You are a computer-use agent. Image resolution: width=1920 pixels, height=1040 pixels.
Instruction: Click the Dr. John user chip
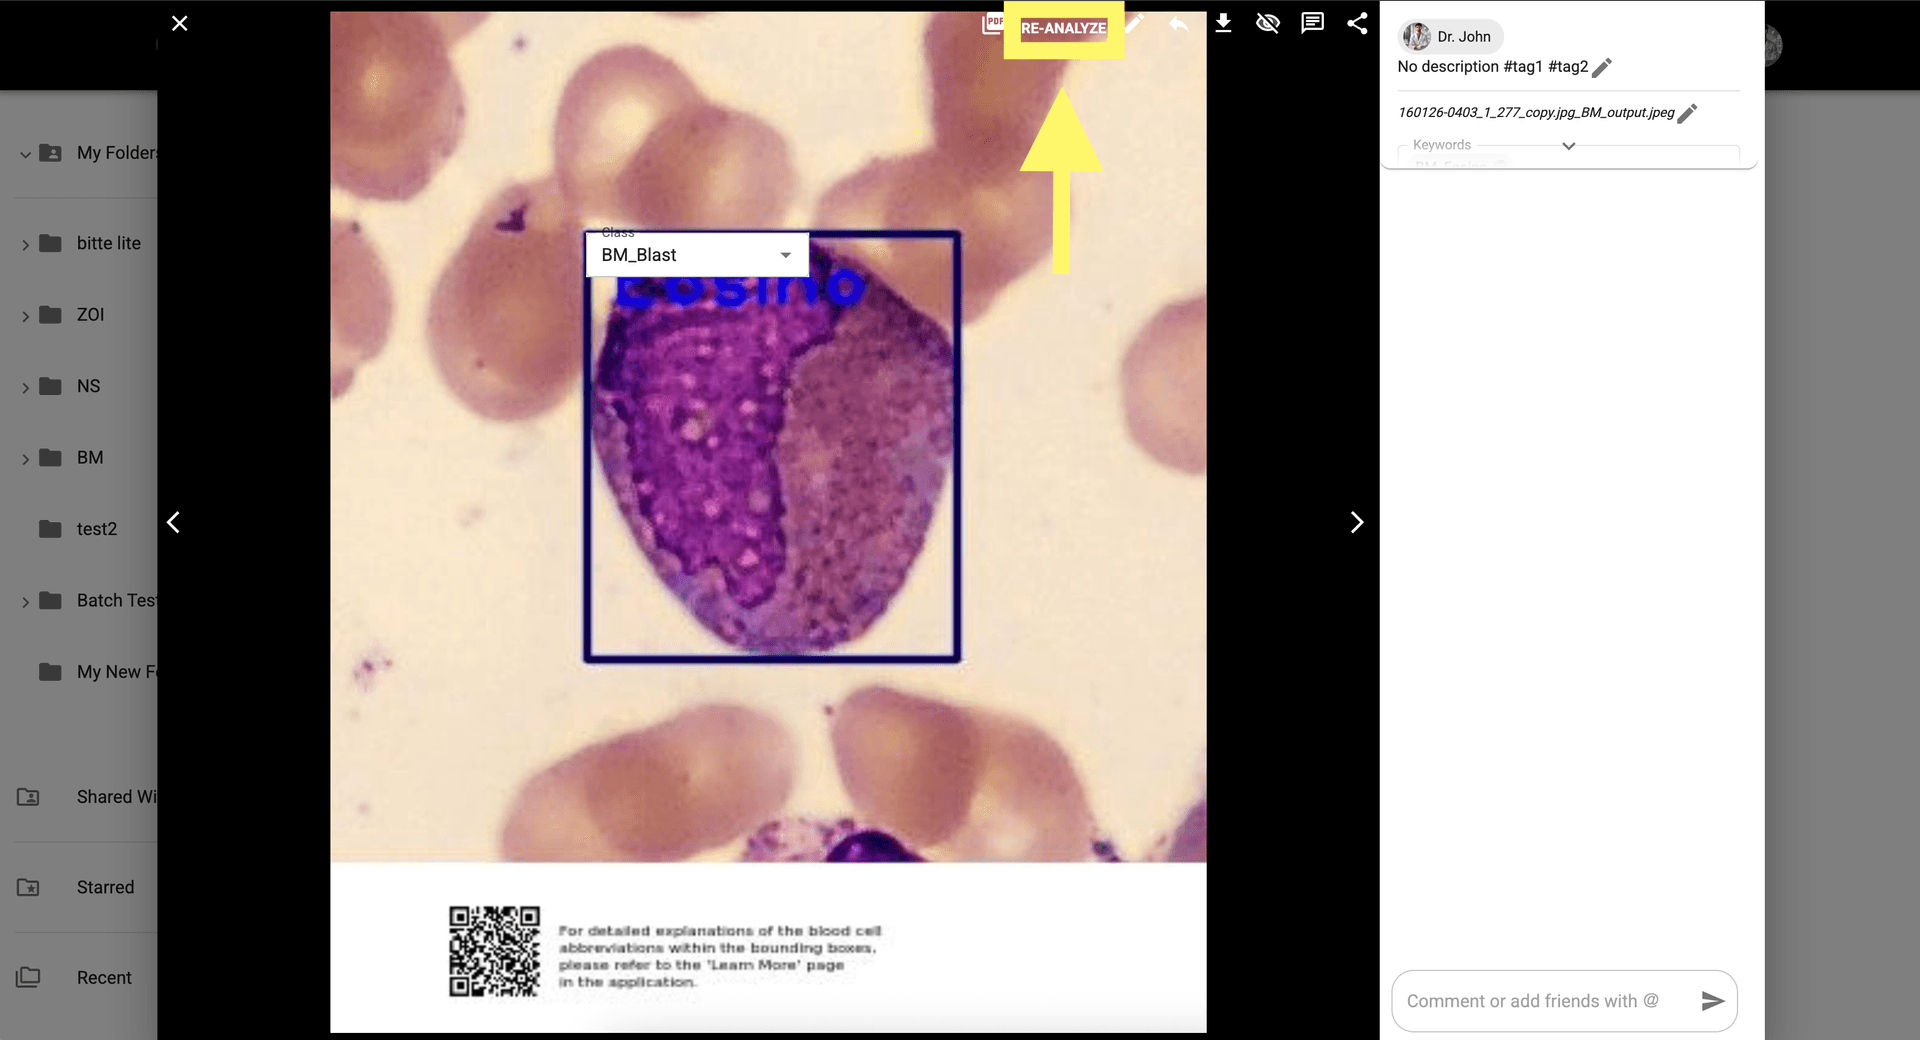pos(1450,37)
